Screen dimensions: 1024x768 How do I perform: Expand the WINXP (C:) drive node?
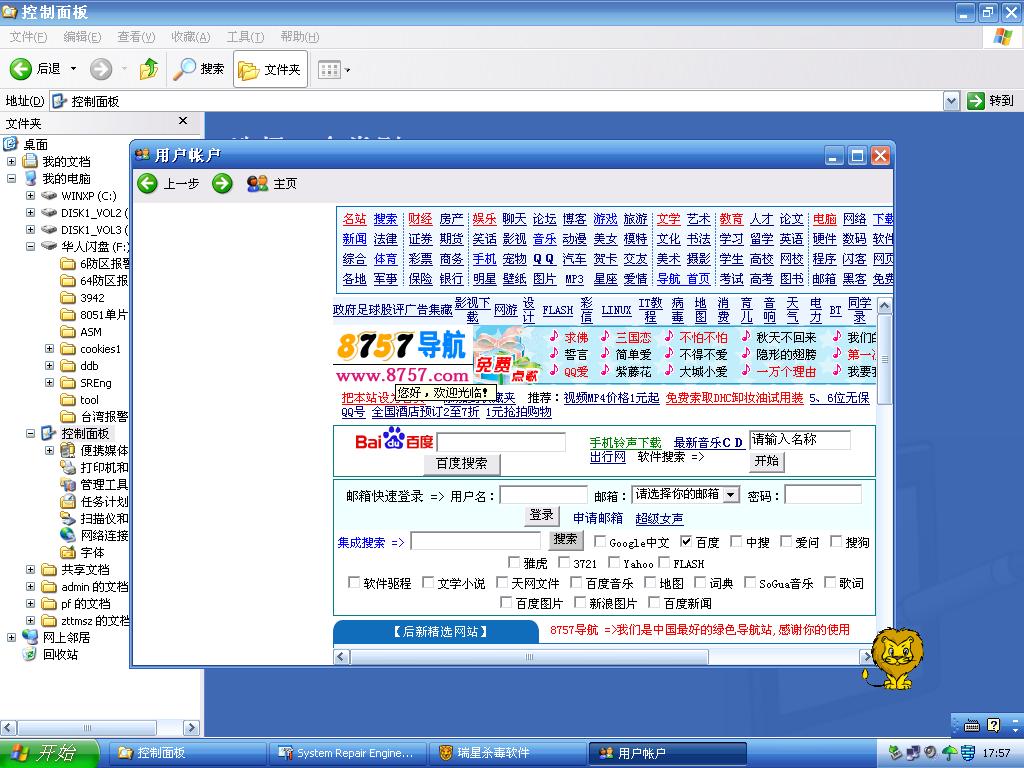click(31, 196)
